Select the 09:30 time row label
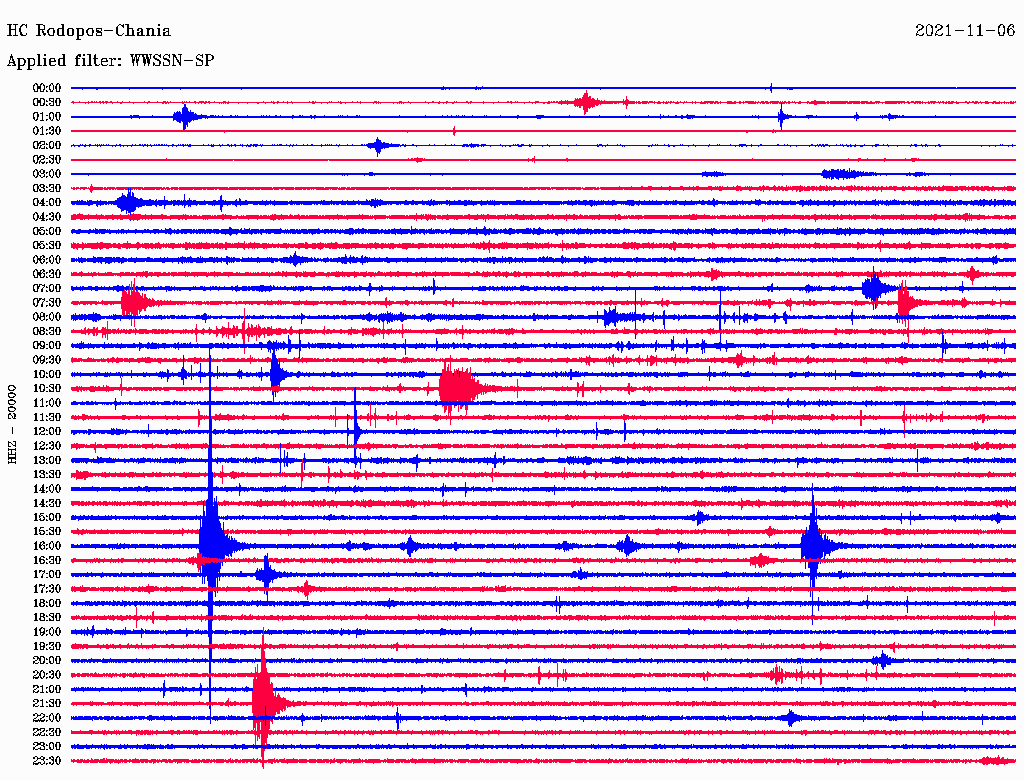The image size is (1024, 780). (x=47, y=360)
